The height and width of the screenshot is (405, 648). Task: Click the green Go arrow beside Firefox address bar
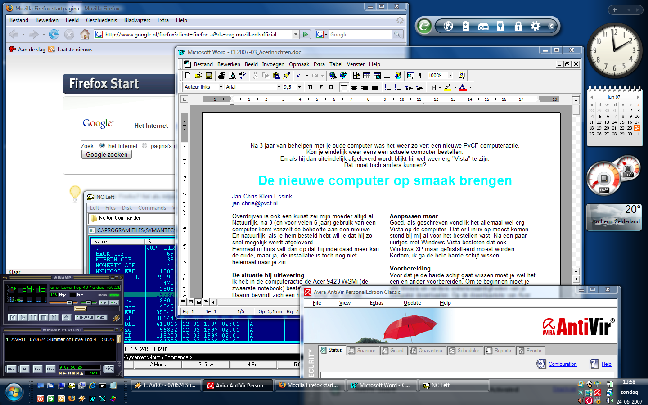[x=306, y=34]
